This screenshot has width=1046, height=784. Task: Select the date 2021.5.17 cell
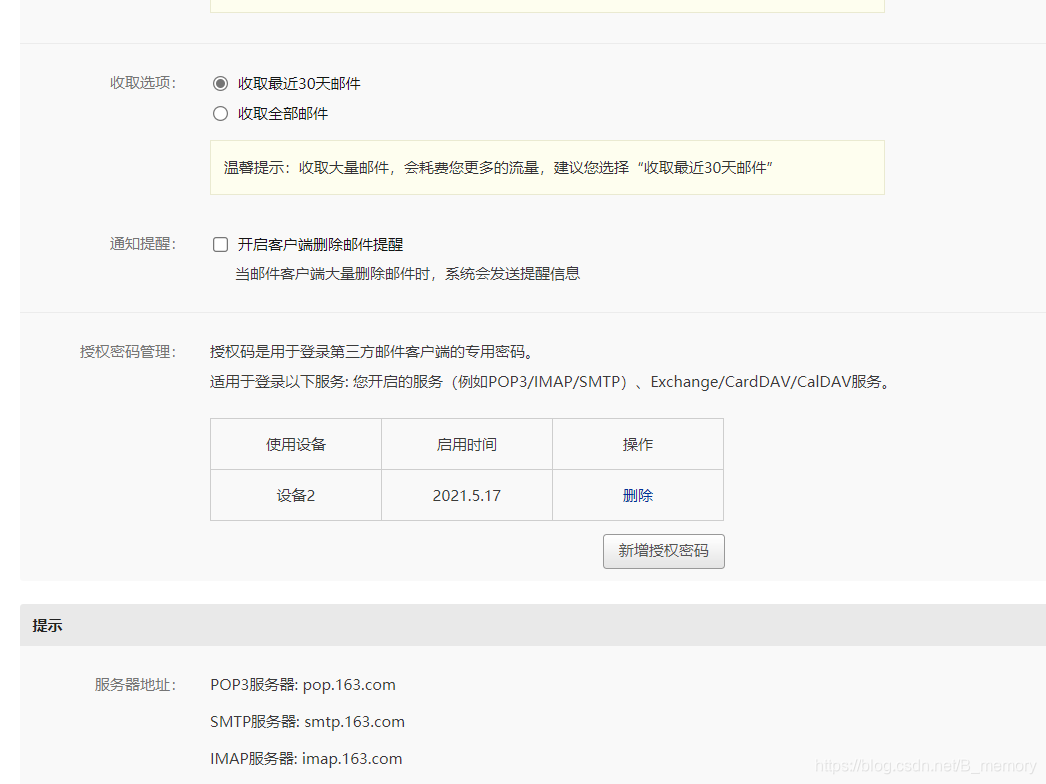point(466,494)
